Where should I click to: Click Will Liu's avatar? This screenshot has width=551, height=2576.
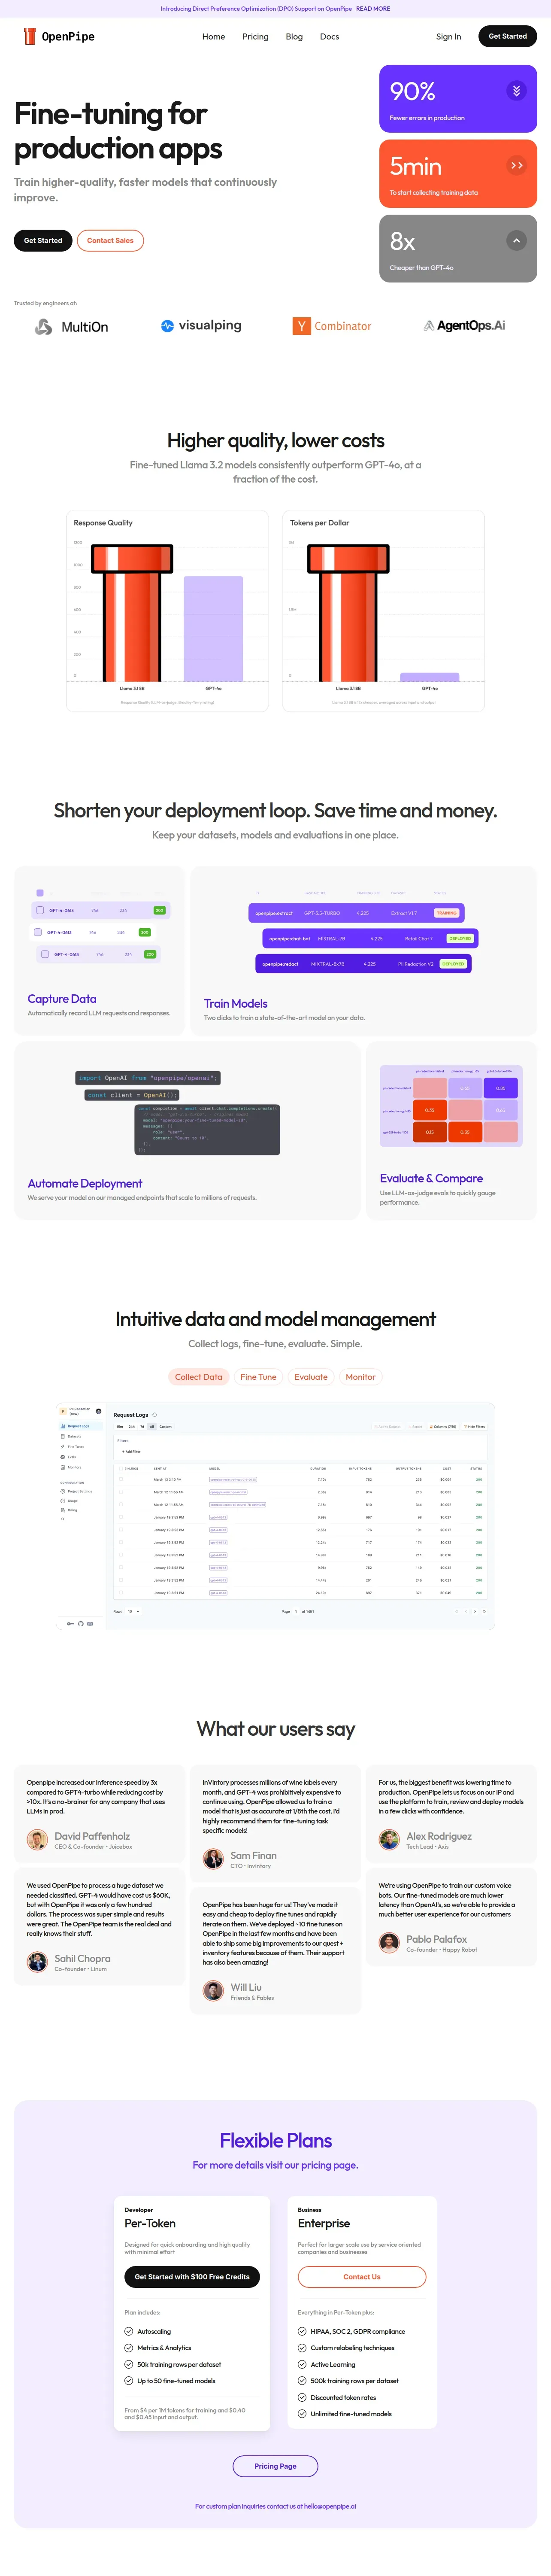point(213,1991)
